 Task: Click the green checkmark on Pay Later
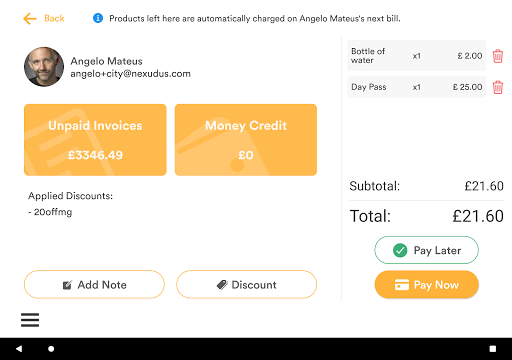pyautogui.click(x=400, y=250)
